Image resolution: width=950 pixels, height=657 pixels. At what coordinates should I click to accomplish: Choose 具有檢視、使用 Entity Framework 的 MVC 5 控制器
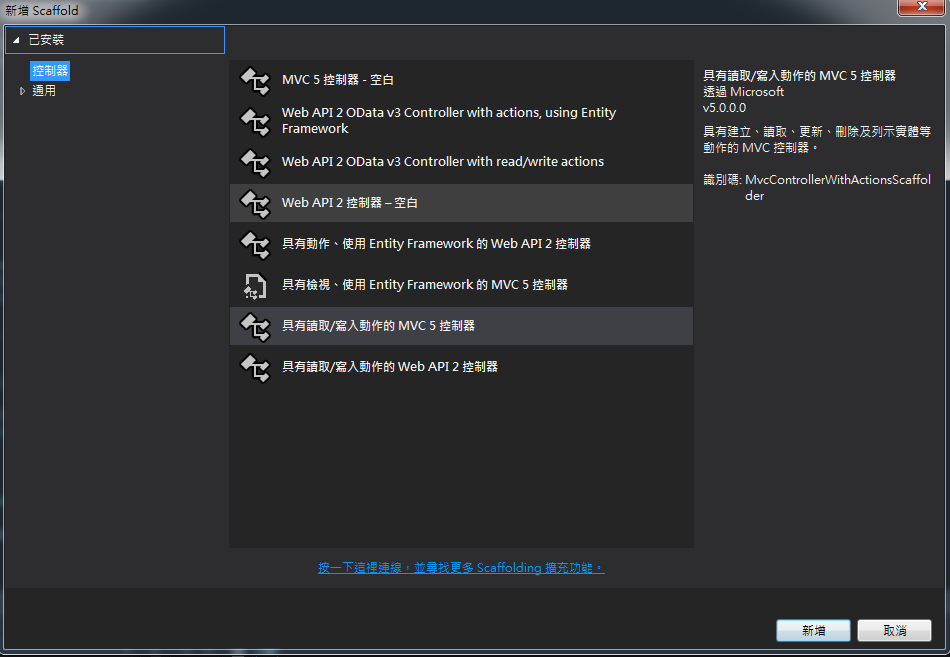pyautogui.click(x=461, y=285)
